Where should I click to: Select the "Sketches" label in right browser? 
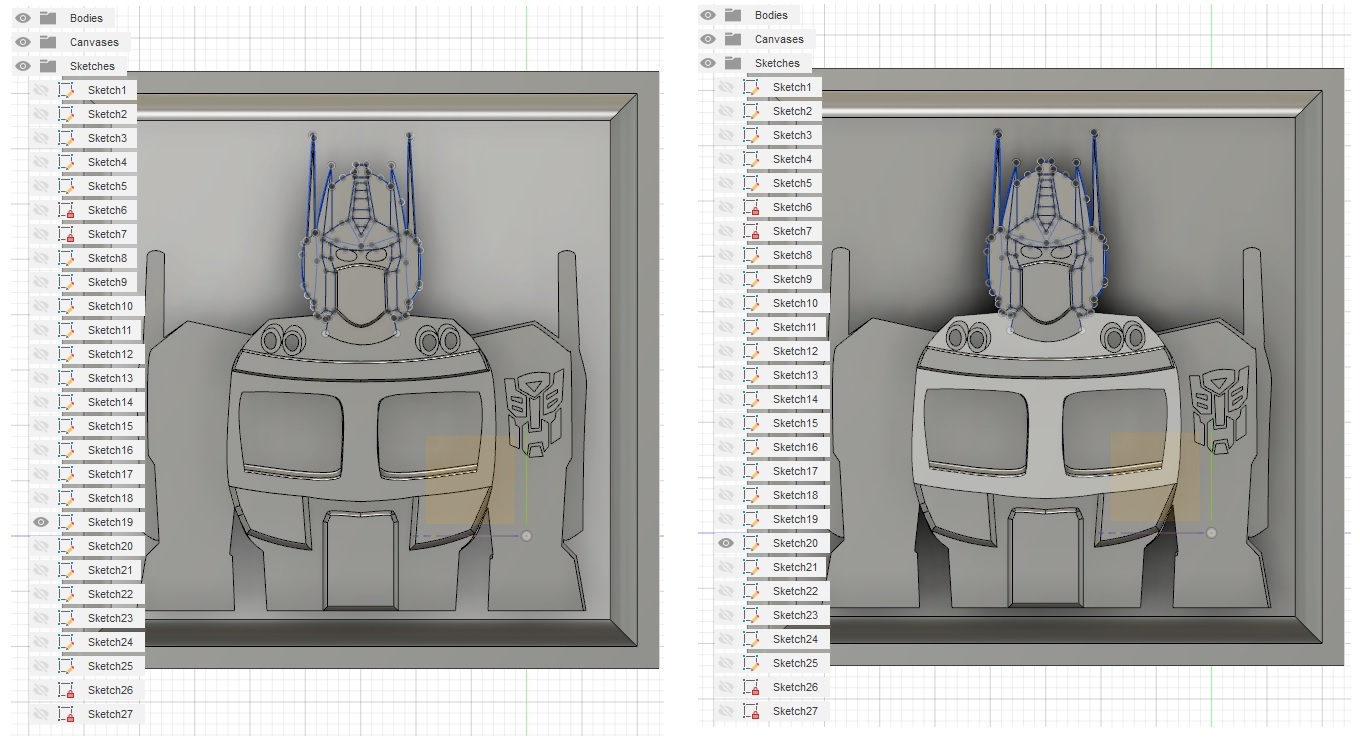(777, 63)
